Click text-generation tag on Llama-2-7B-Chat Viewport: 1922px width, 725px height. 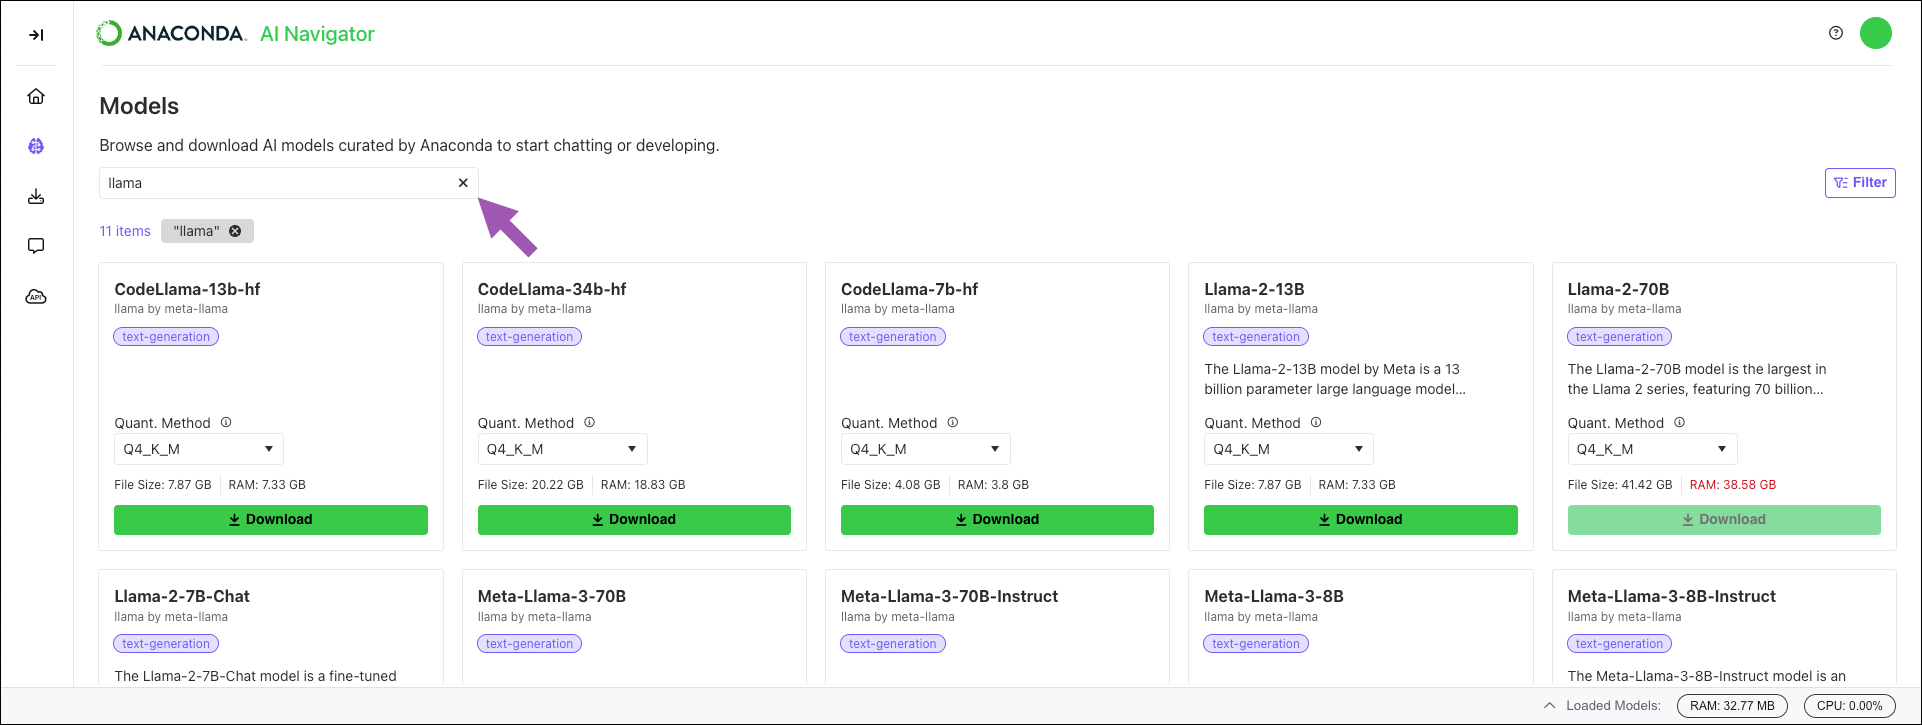click(166, 644)
